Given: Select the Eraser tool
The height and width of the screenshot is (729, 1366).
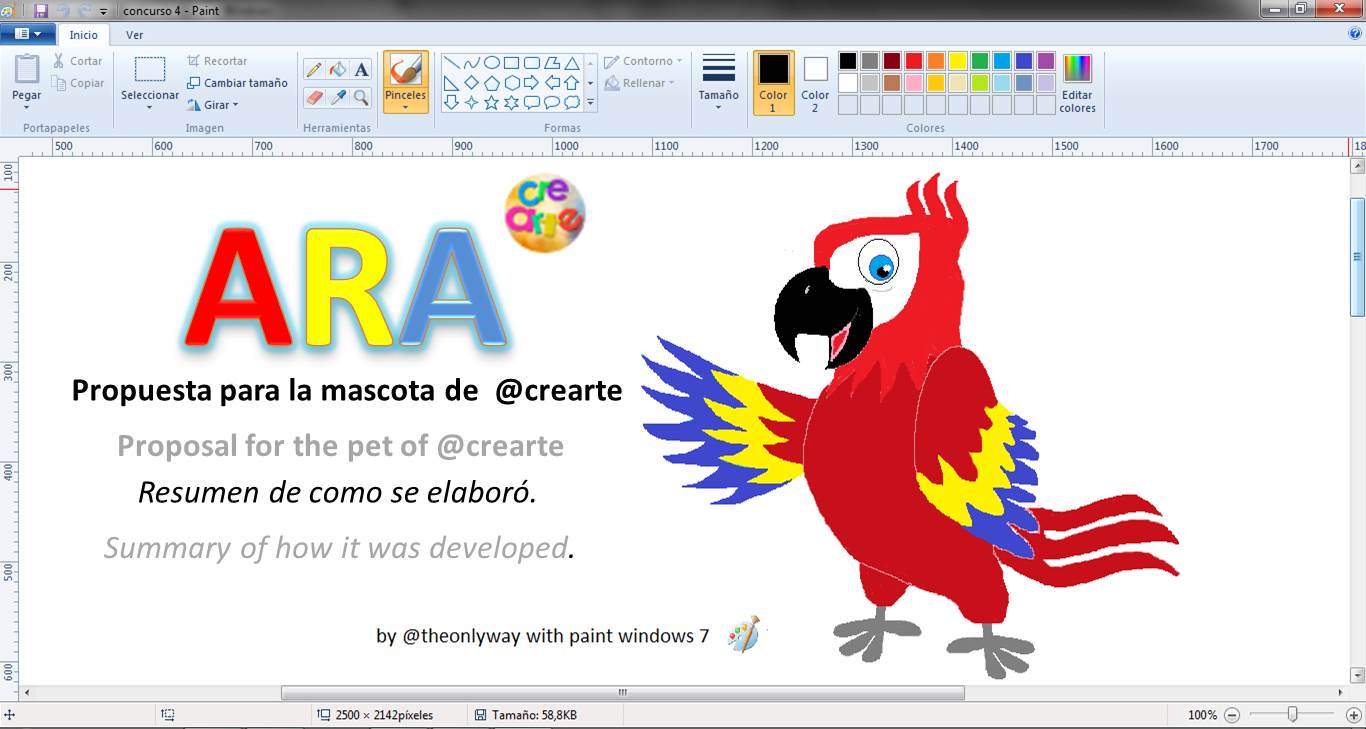Looking at the screenshot, I should [x=314, y=97].
